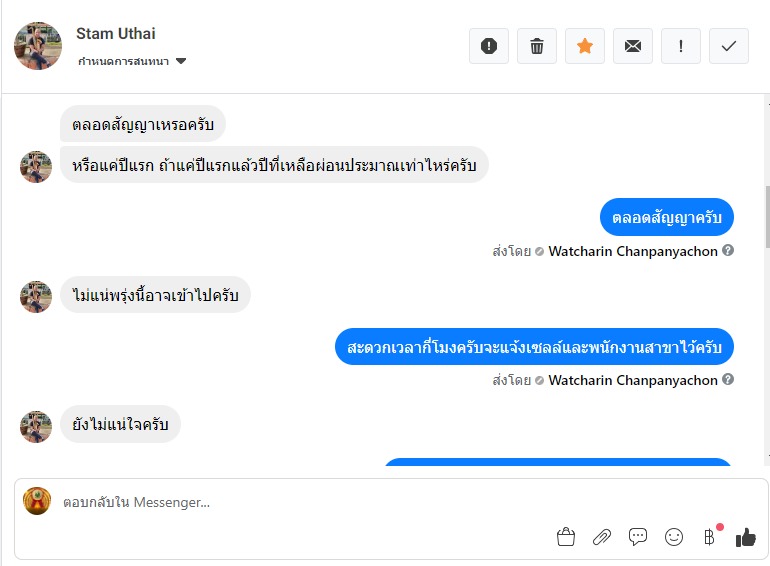Open saved replies speech bubble icon
The width and height of the screenshot is (770, 566).
(638, 537)
